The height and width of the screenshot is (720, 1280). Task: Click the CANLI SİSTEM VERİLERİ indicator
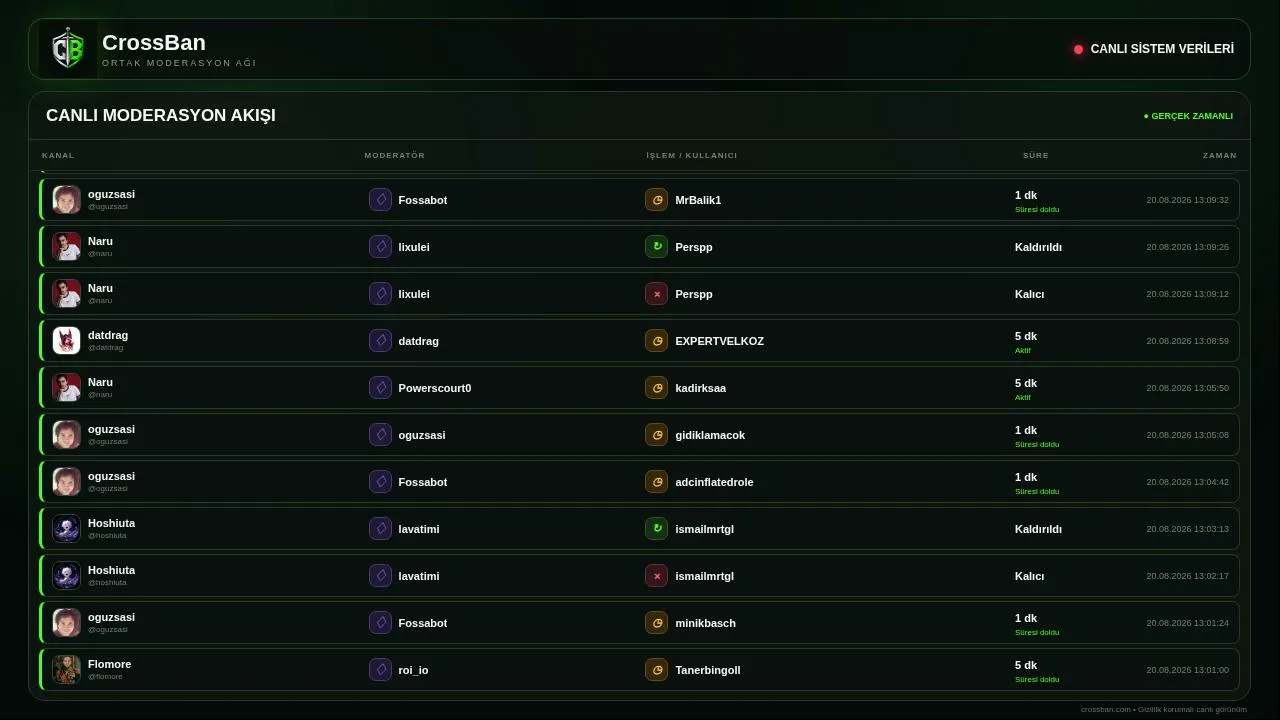click(1154, 49)
